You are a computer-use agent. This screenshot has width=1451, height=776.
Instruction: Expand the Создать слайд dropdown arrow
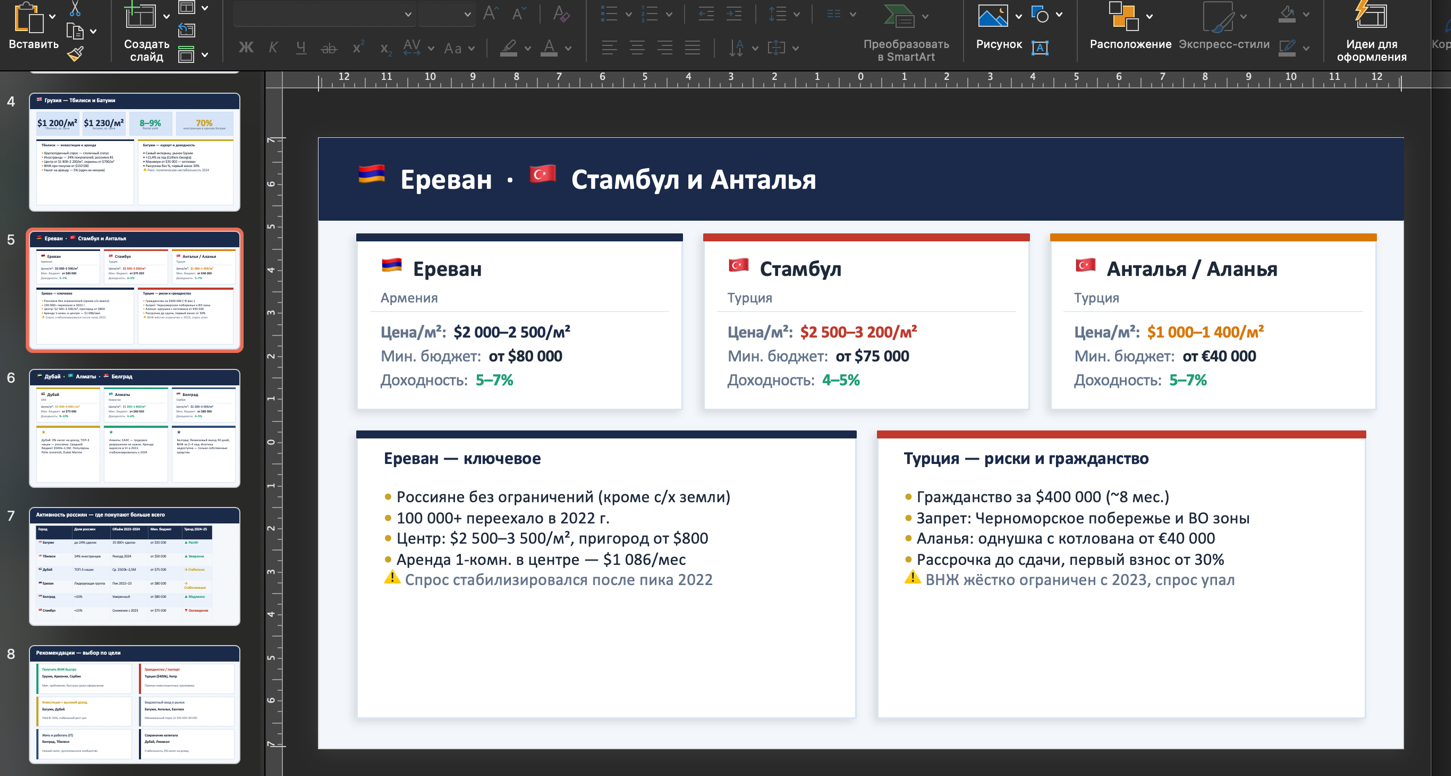coord(166,17)
